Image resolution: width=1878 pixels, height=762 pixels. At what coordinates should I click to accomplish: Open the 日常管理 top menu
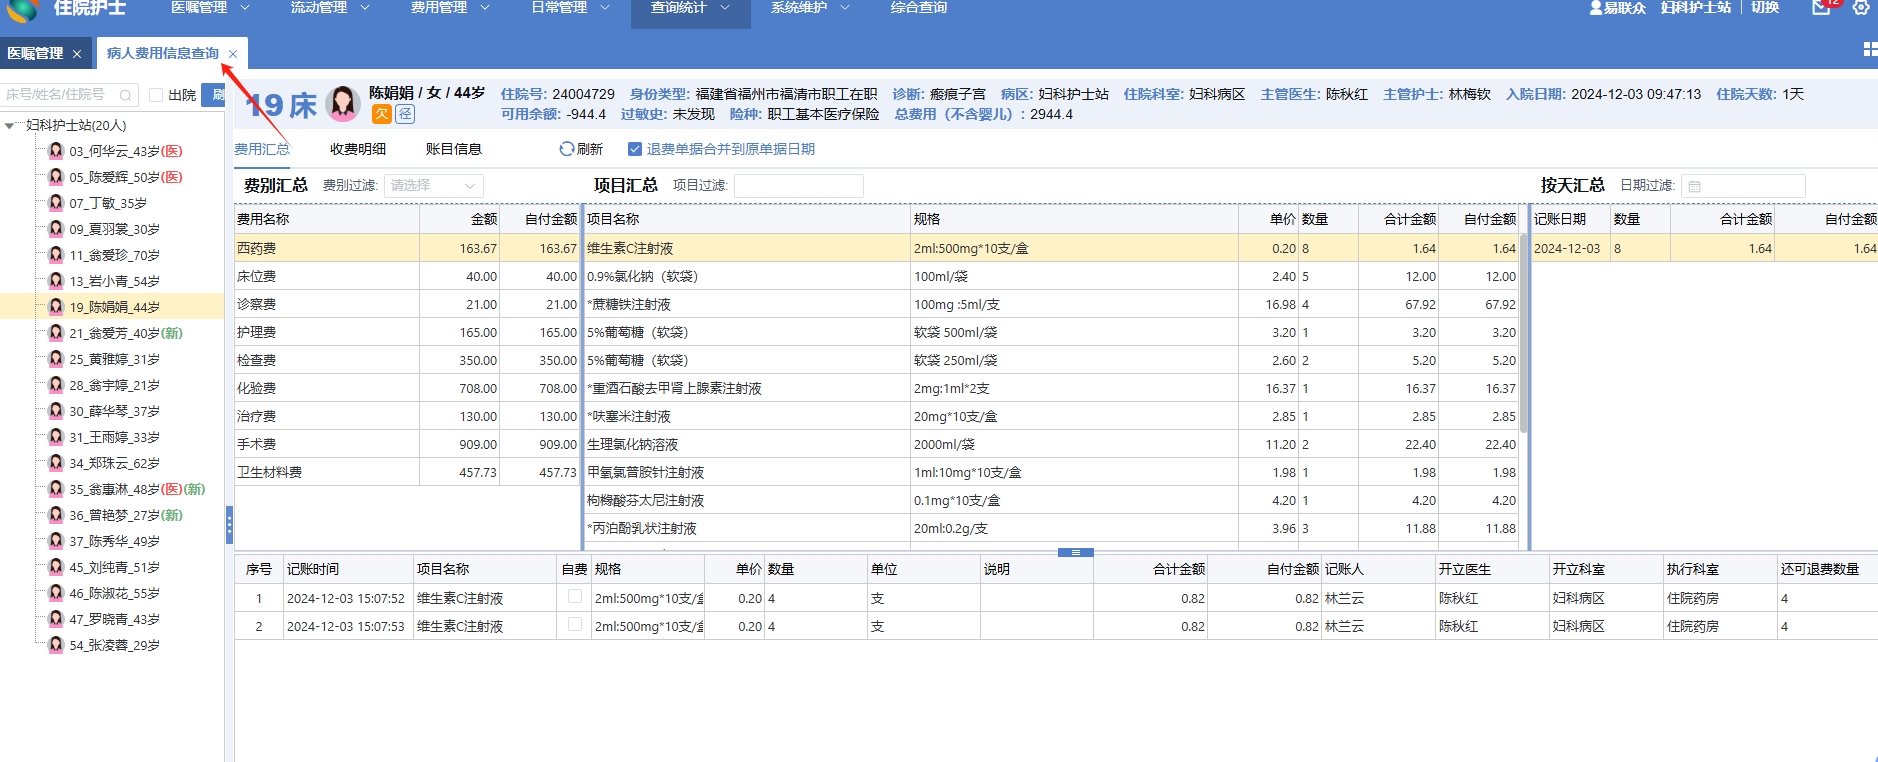pos(570,8)
